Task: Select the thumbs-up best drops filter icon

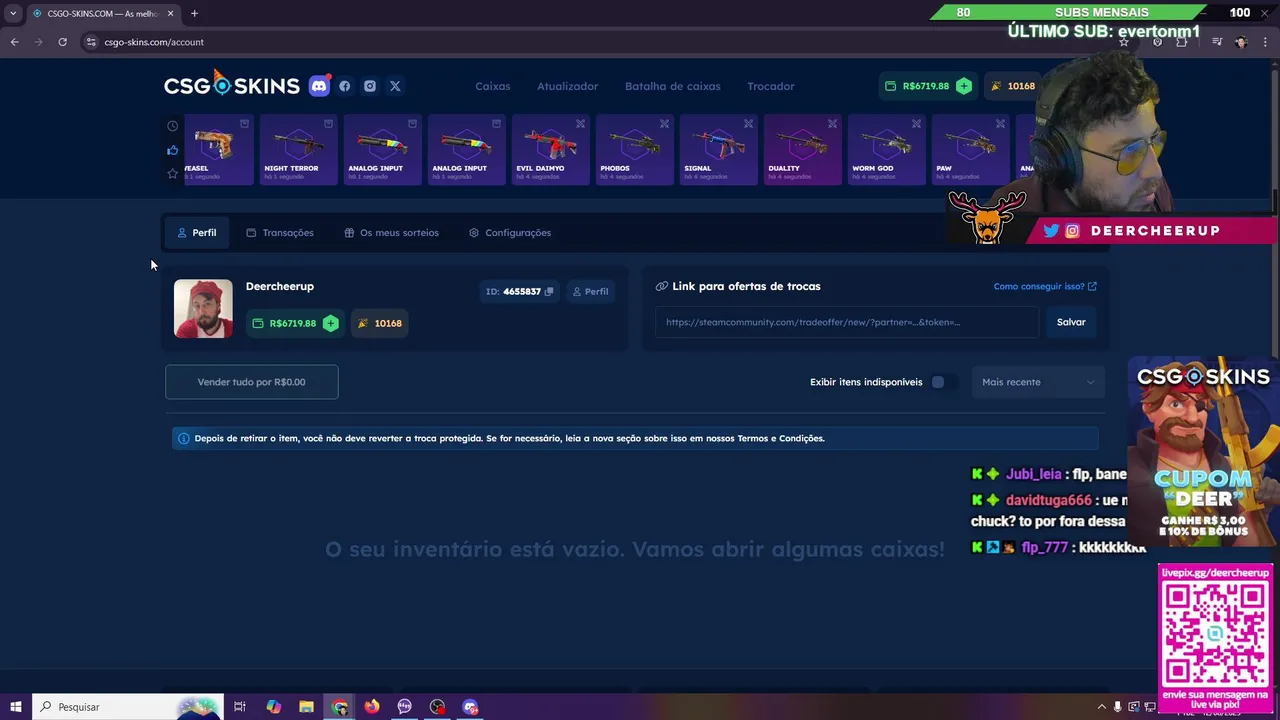Action: (172, 150)
